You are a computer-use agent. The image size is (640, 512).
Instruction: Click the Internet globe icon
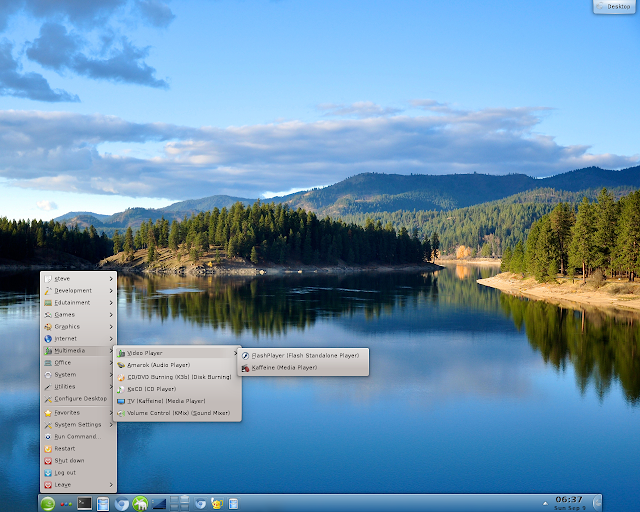pos(48,339)
